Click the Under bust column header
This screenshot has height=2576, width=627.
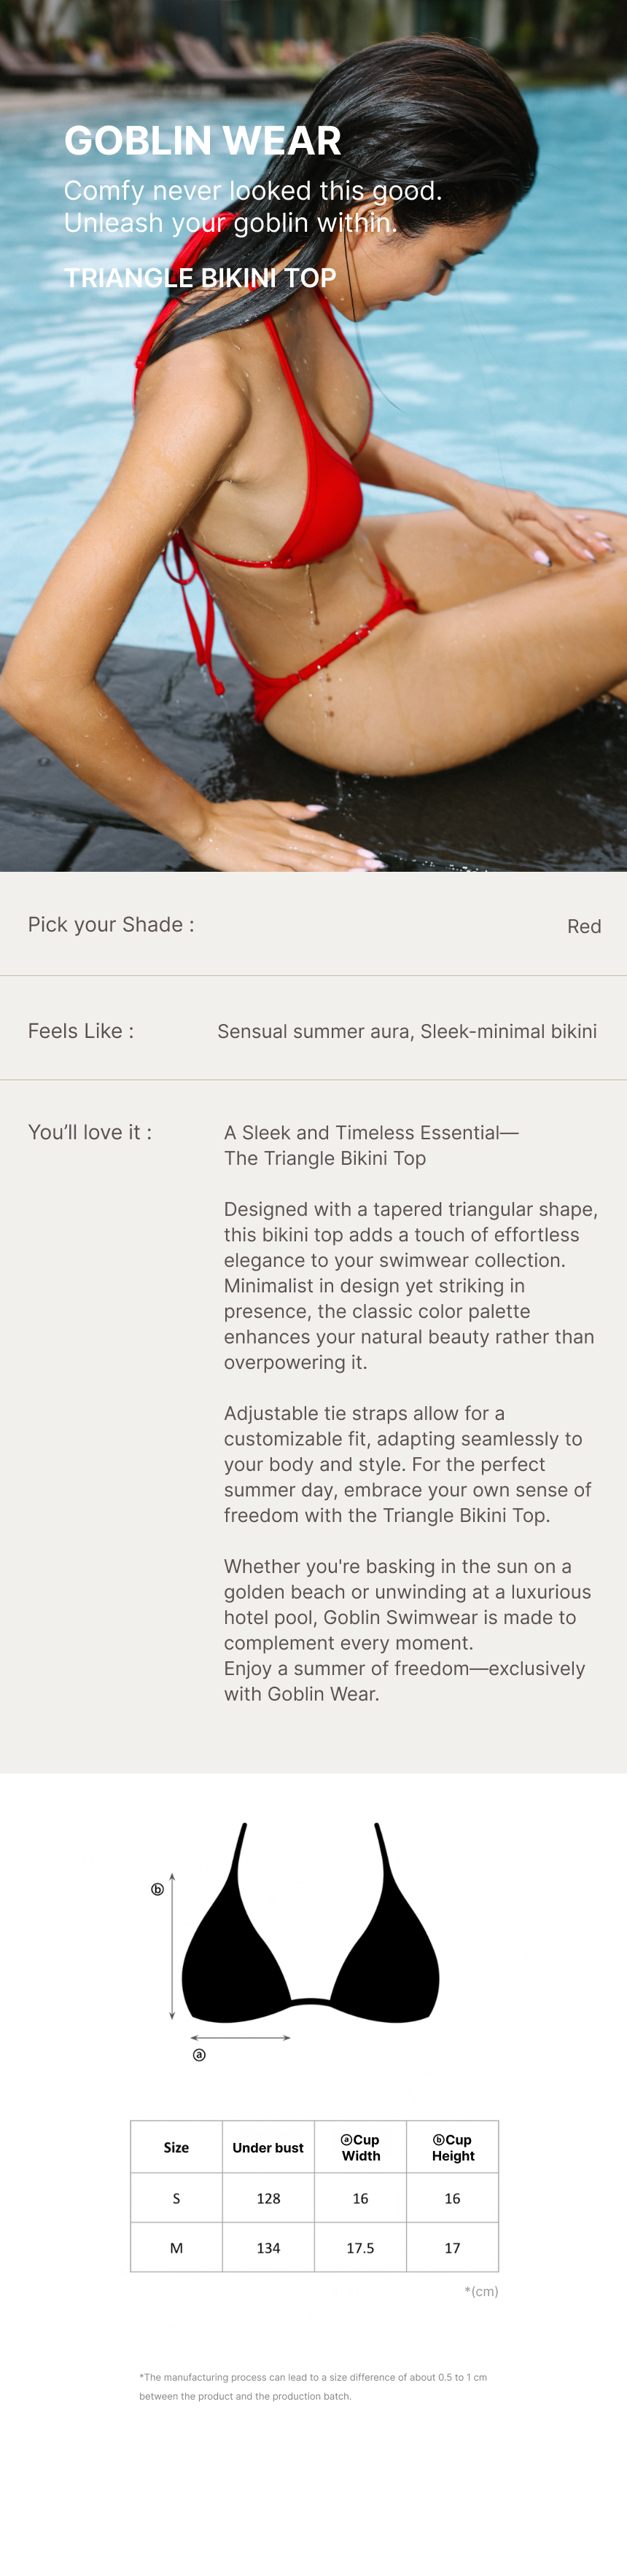click(268, 2147)
